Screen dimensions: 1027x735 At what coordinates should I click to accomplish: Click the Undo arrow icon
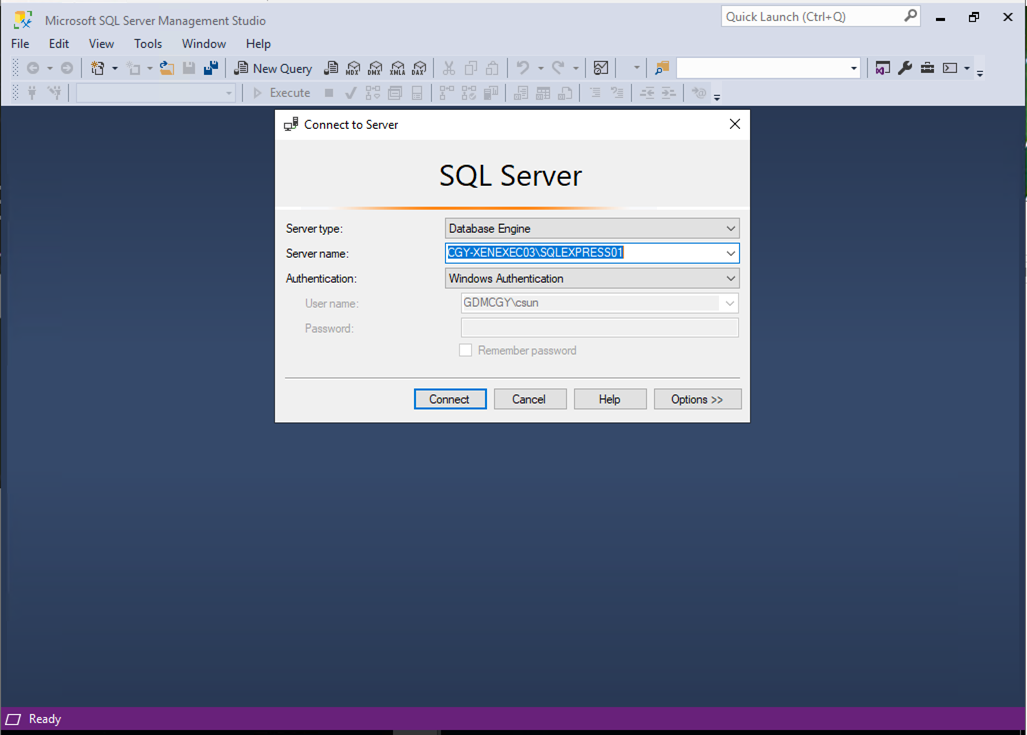click(x=523, y=67)
